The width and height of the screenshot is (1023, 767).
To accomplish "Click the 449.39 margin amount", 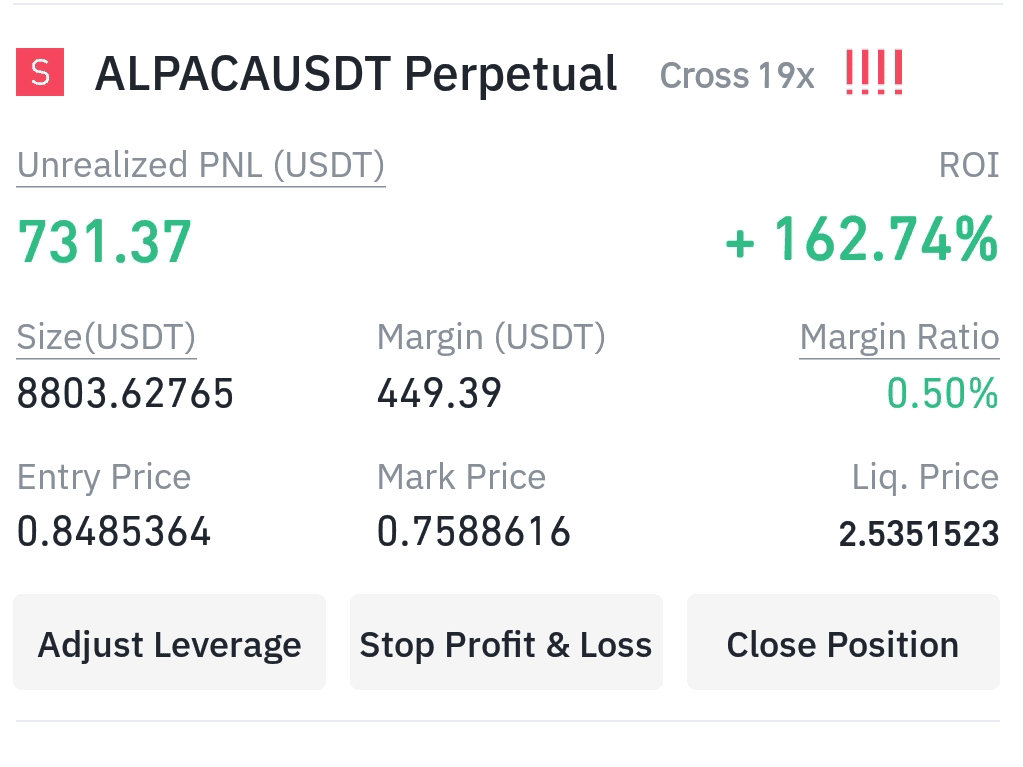I will tap(439, 394).
